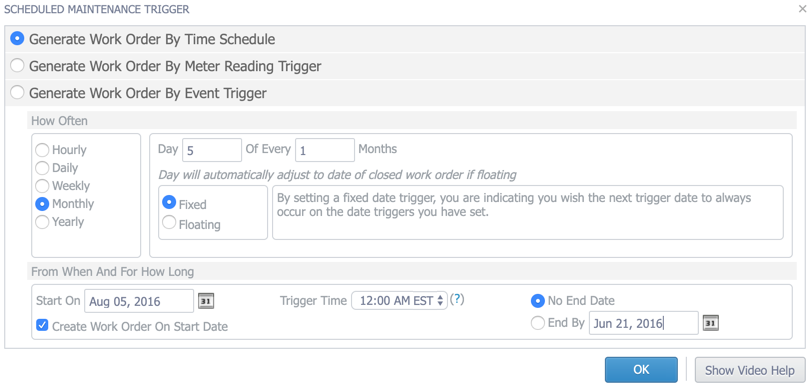Choose the Hourly frequency option

pyautogui.click(x=42, y=150)
